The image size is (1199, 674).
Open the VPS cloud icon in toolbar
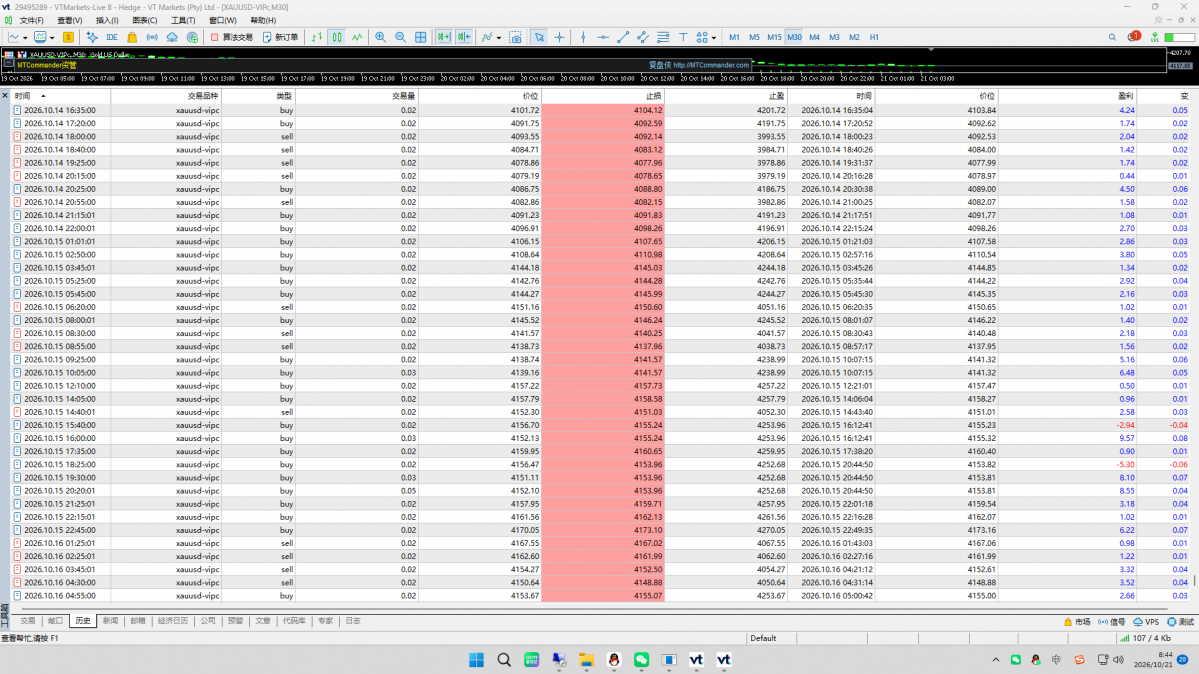172,37
